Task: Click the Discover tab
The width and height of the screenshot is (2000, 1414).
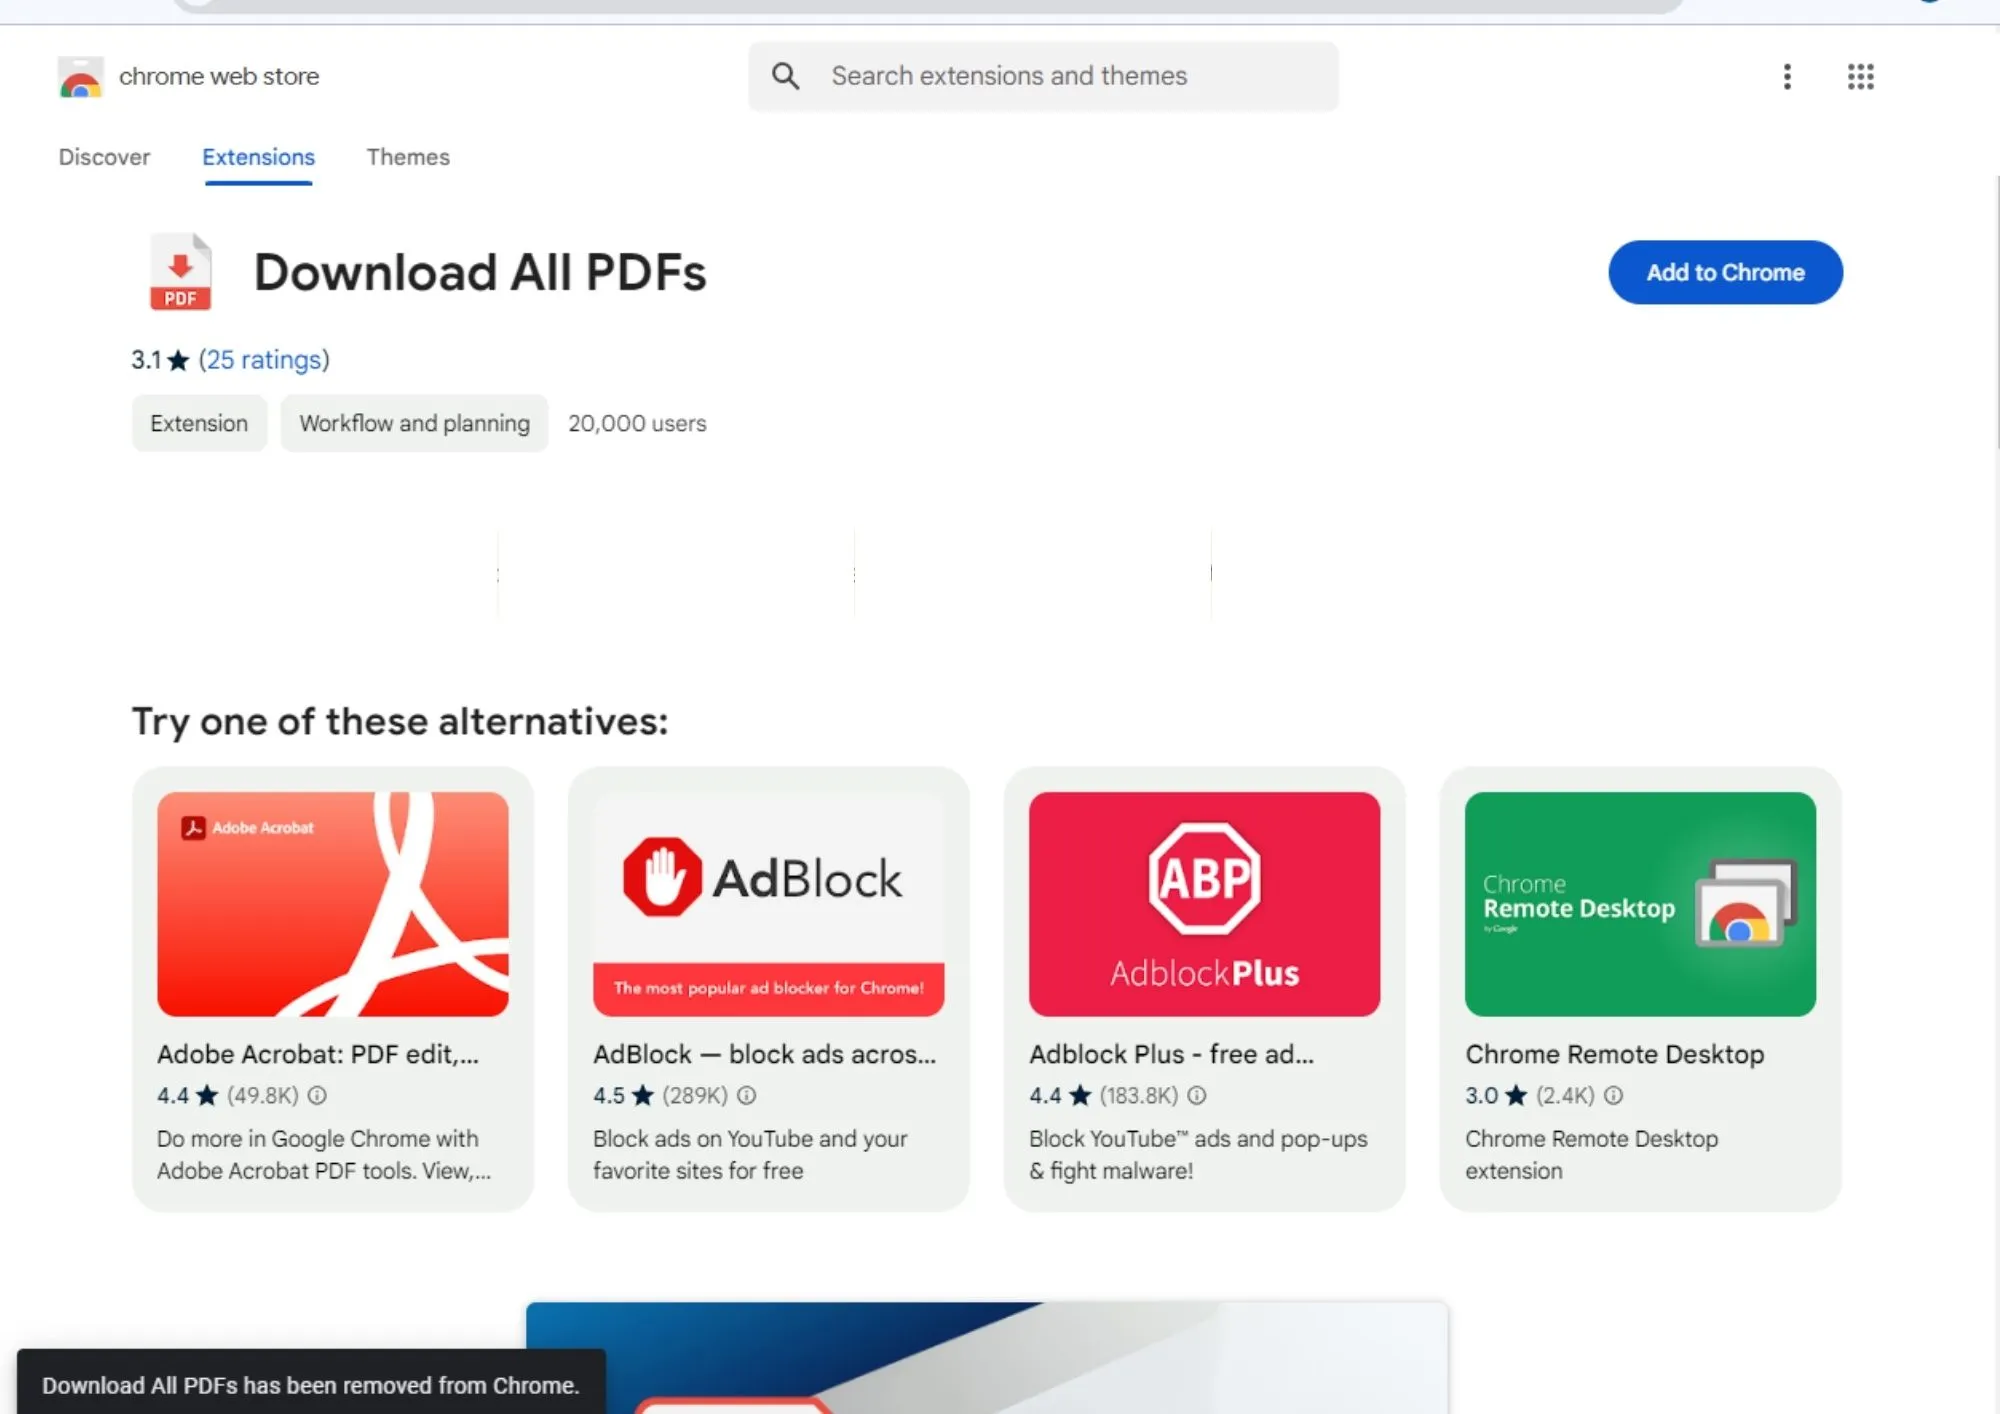Action: click(103, 156)
